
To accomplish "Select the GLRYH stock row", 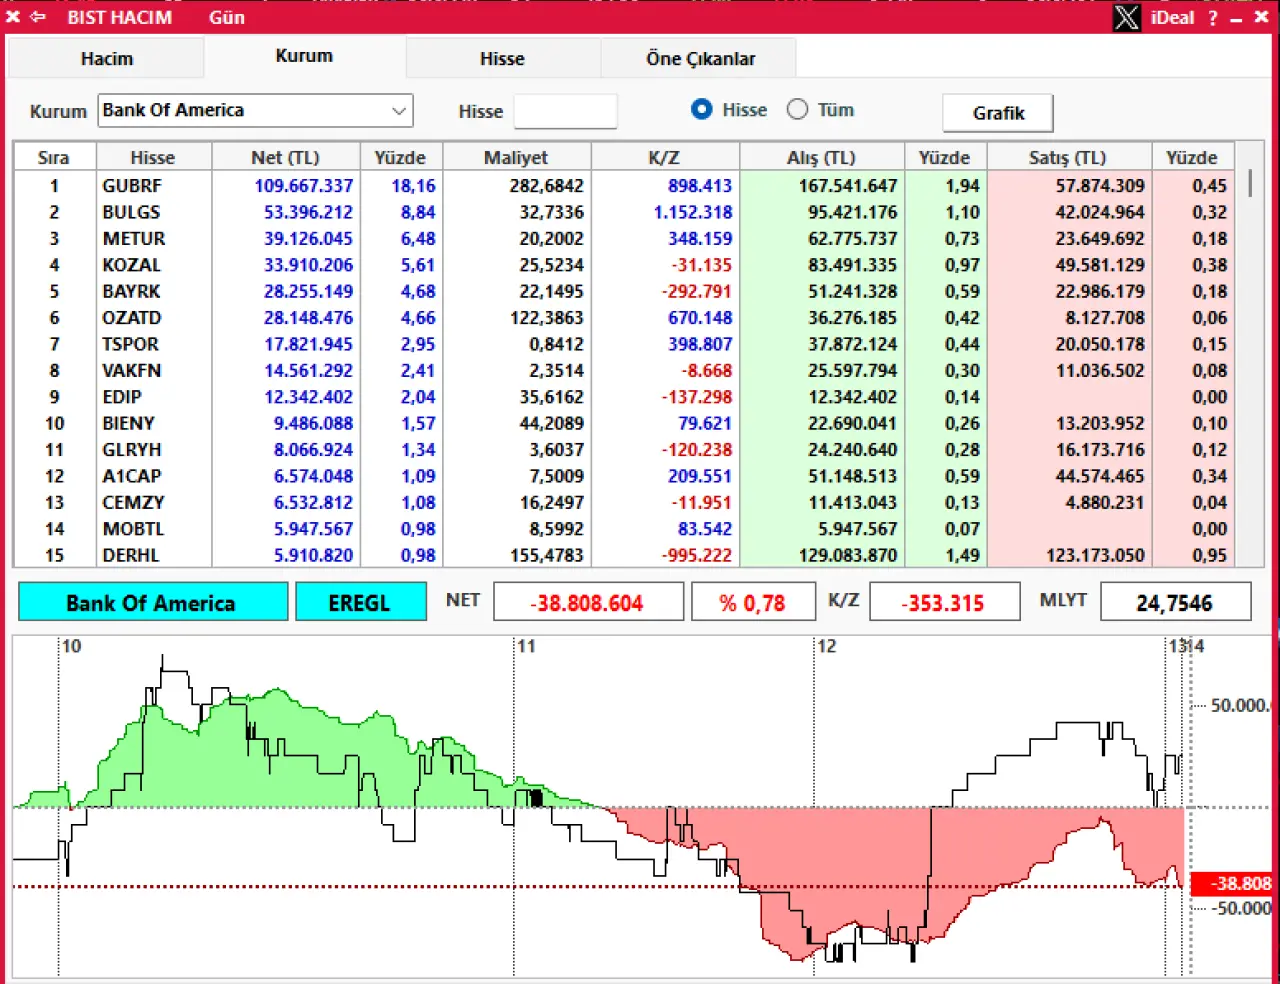I will 624,450.
